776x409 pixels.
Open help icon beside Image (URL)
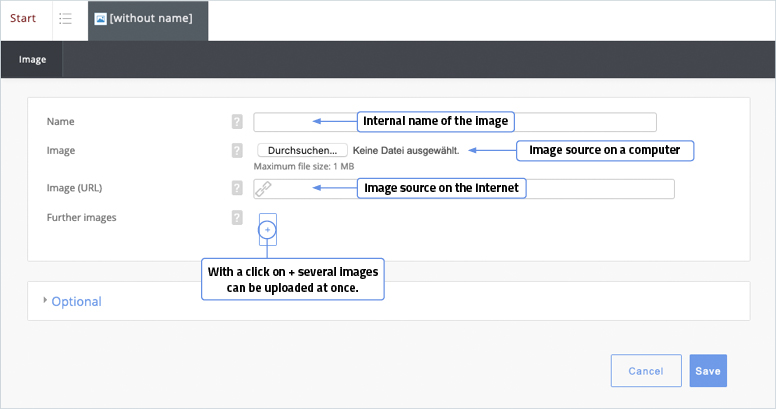pyautogui.click(x=237, y=188)
